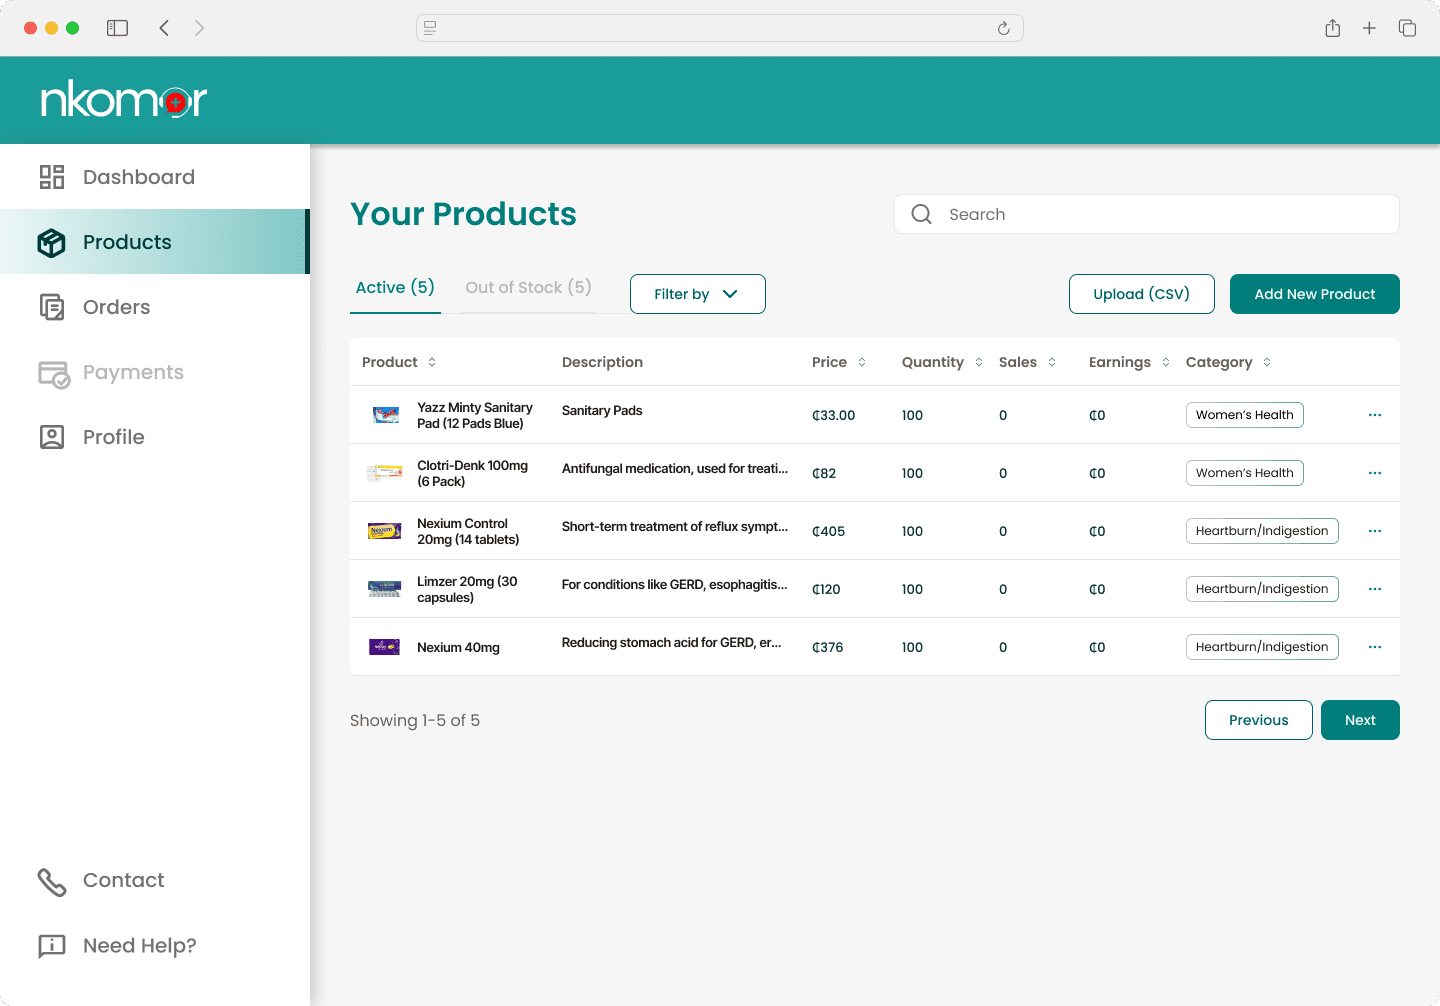
Task: Open the Nexium Control product thumbnail
Action: 385,531
